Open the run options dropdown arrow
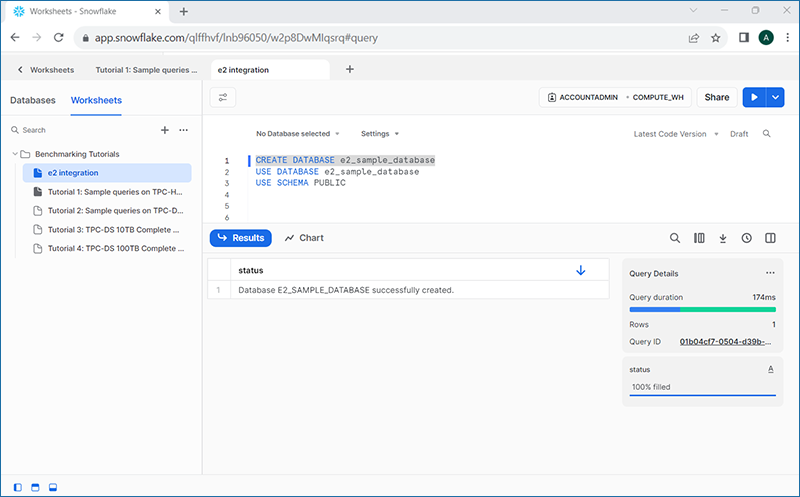The width and height of the screenshot is (800, 497). [776, 97]
